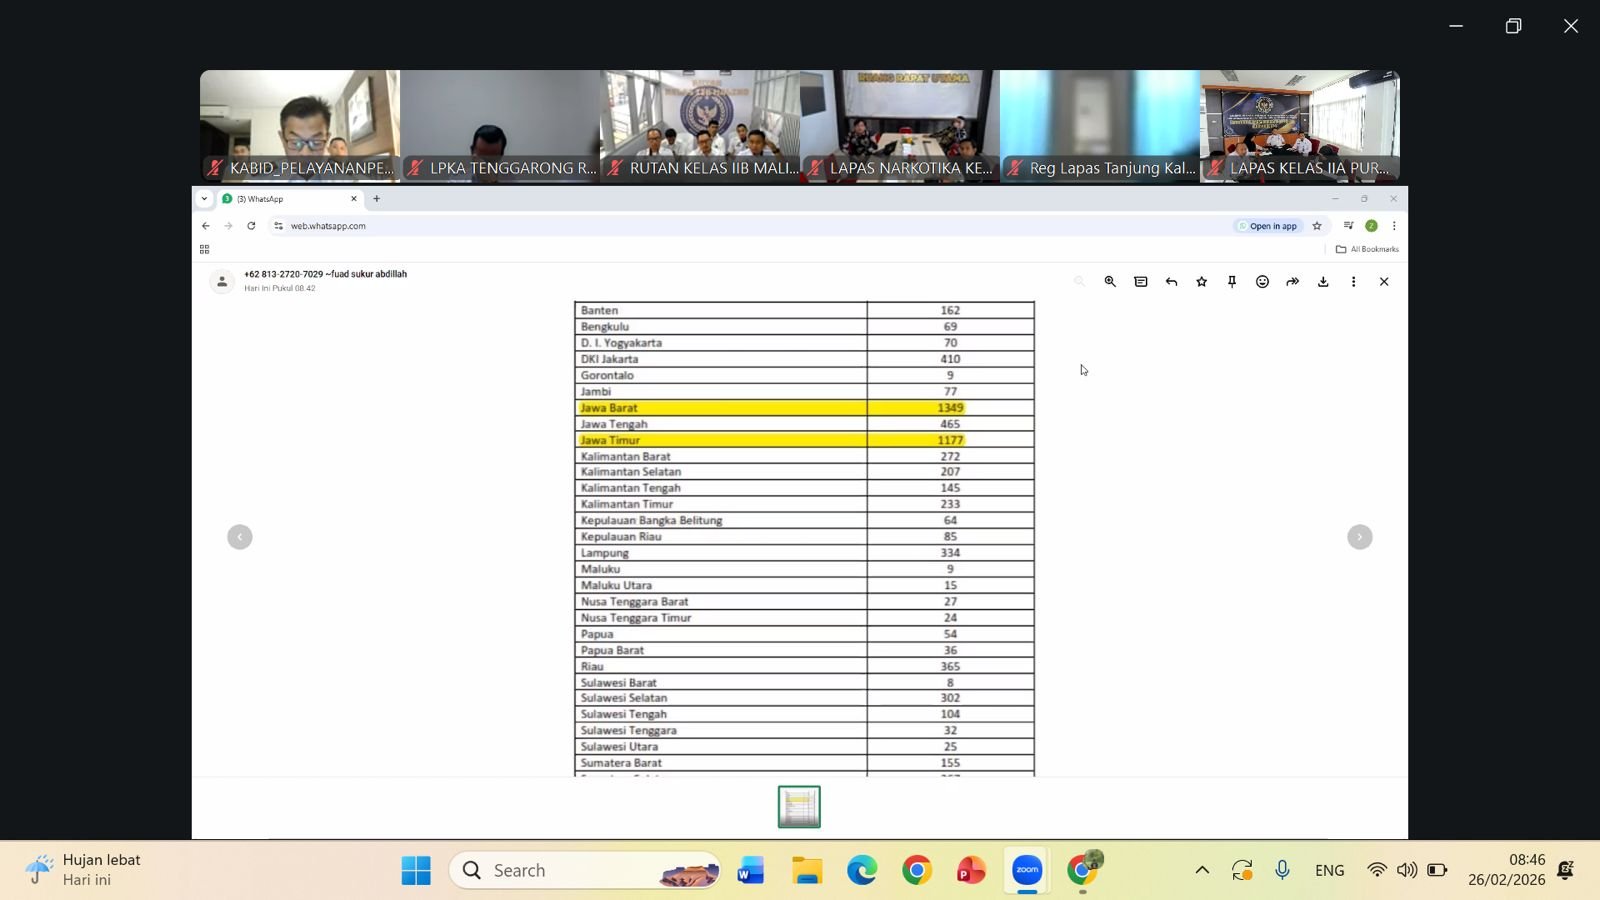Pin the message with the pin icon
This screenshot has width=1600, height=900.
pos(1232,282)
